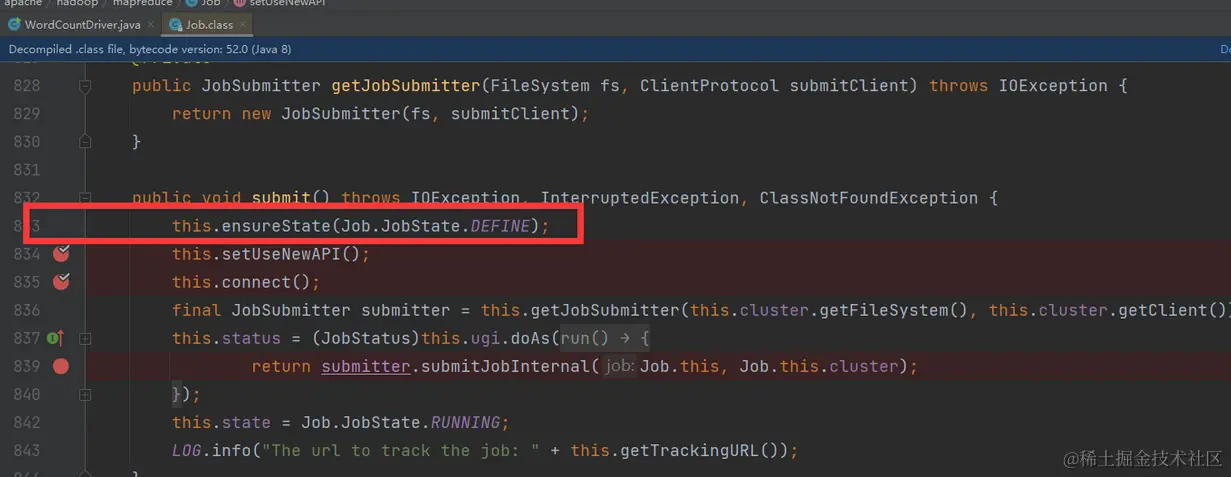Click line number 831 in gutter

pos(27,170)
